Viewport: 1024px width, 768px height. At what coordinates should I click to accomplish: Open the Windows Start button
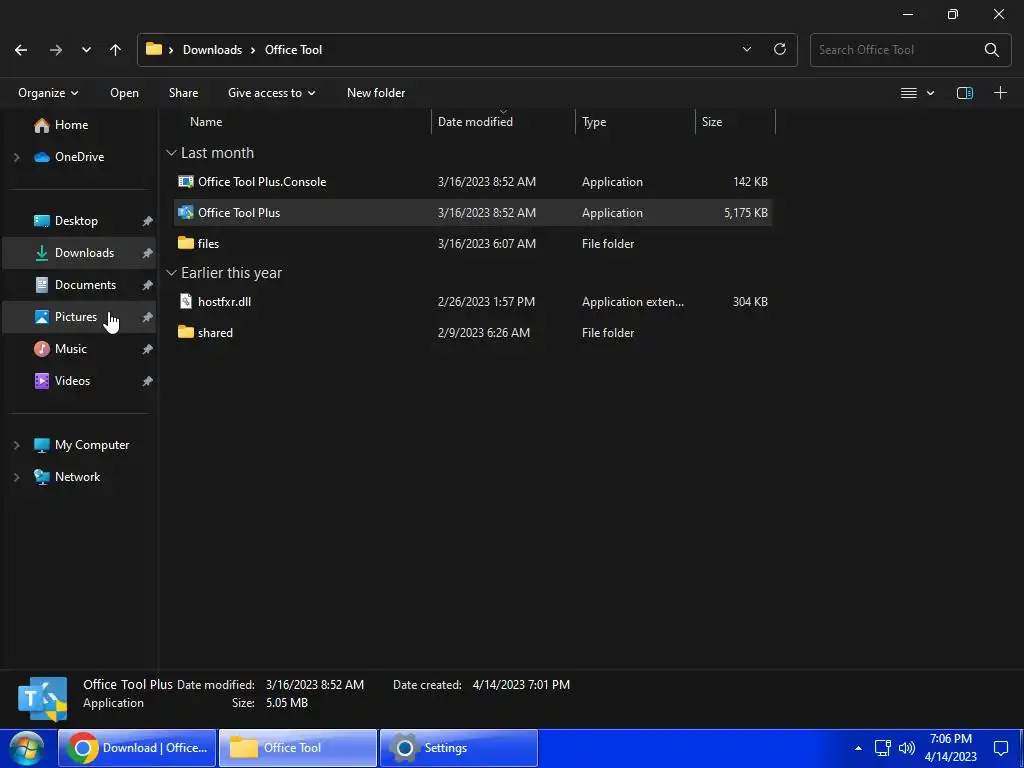point(26,748)
